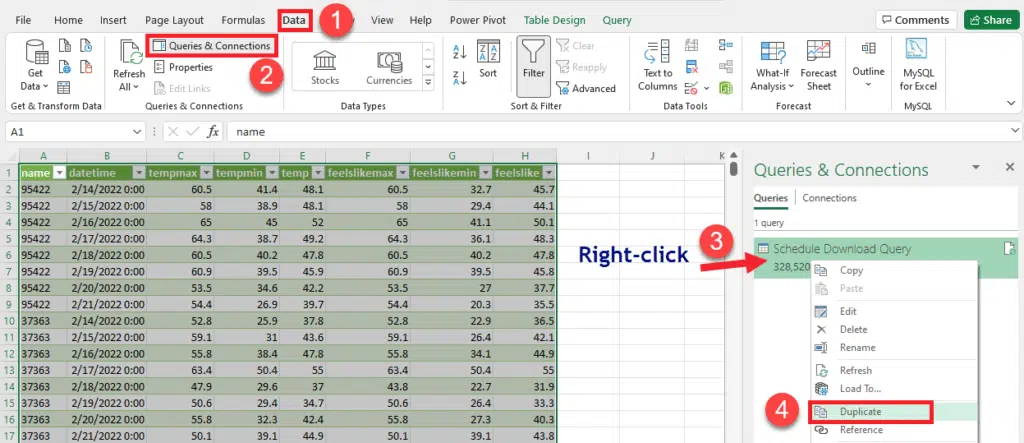Expand the Outline dropdown
Viewport: 1024px width, 443px height.
[x=868, y=64]
